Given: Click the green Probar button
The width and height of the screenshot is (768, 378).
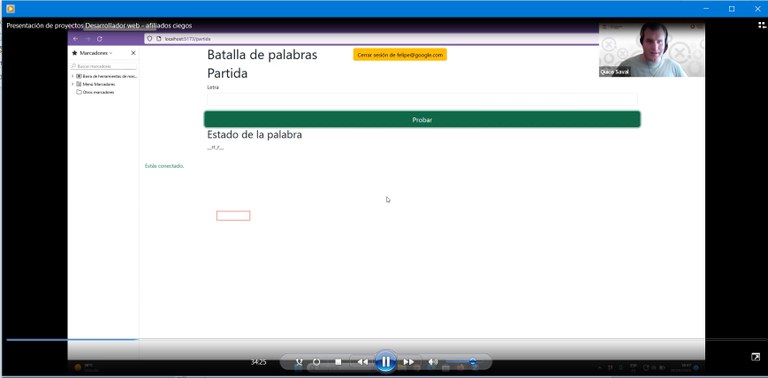Looking at the screenshot, I should [422, 119].
